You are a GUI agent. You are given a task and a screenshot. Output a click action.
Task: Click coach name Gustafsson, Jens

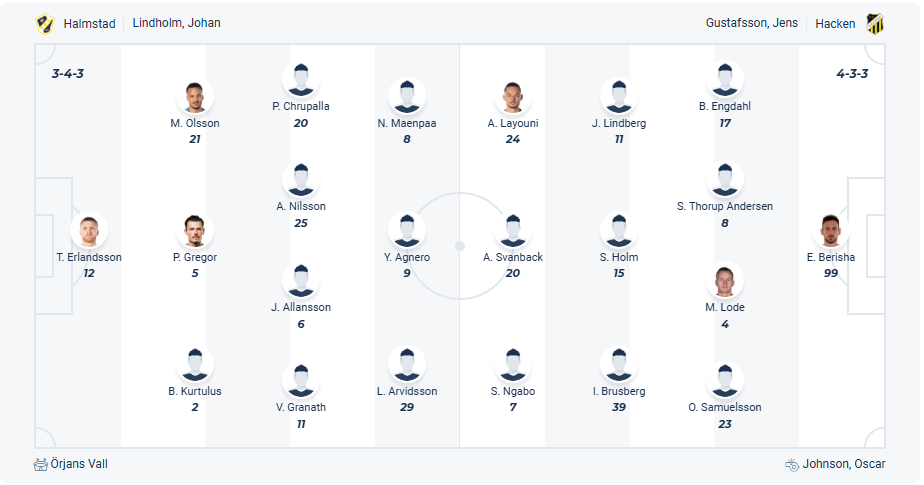(751, 23)
